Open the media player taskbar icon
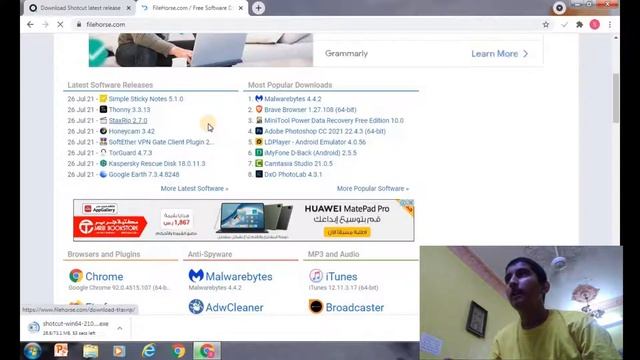Image resolution: width=640 pixels, height=360 pixels. coord(119,351)
